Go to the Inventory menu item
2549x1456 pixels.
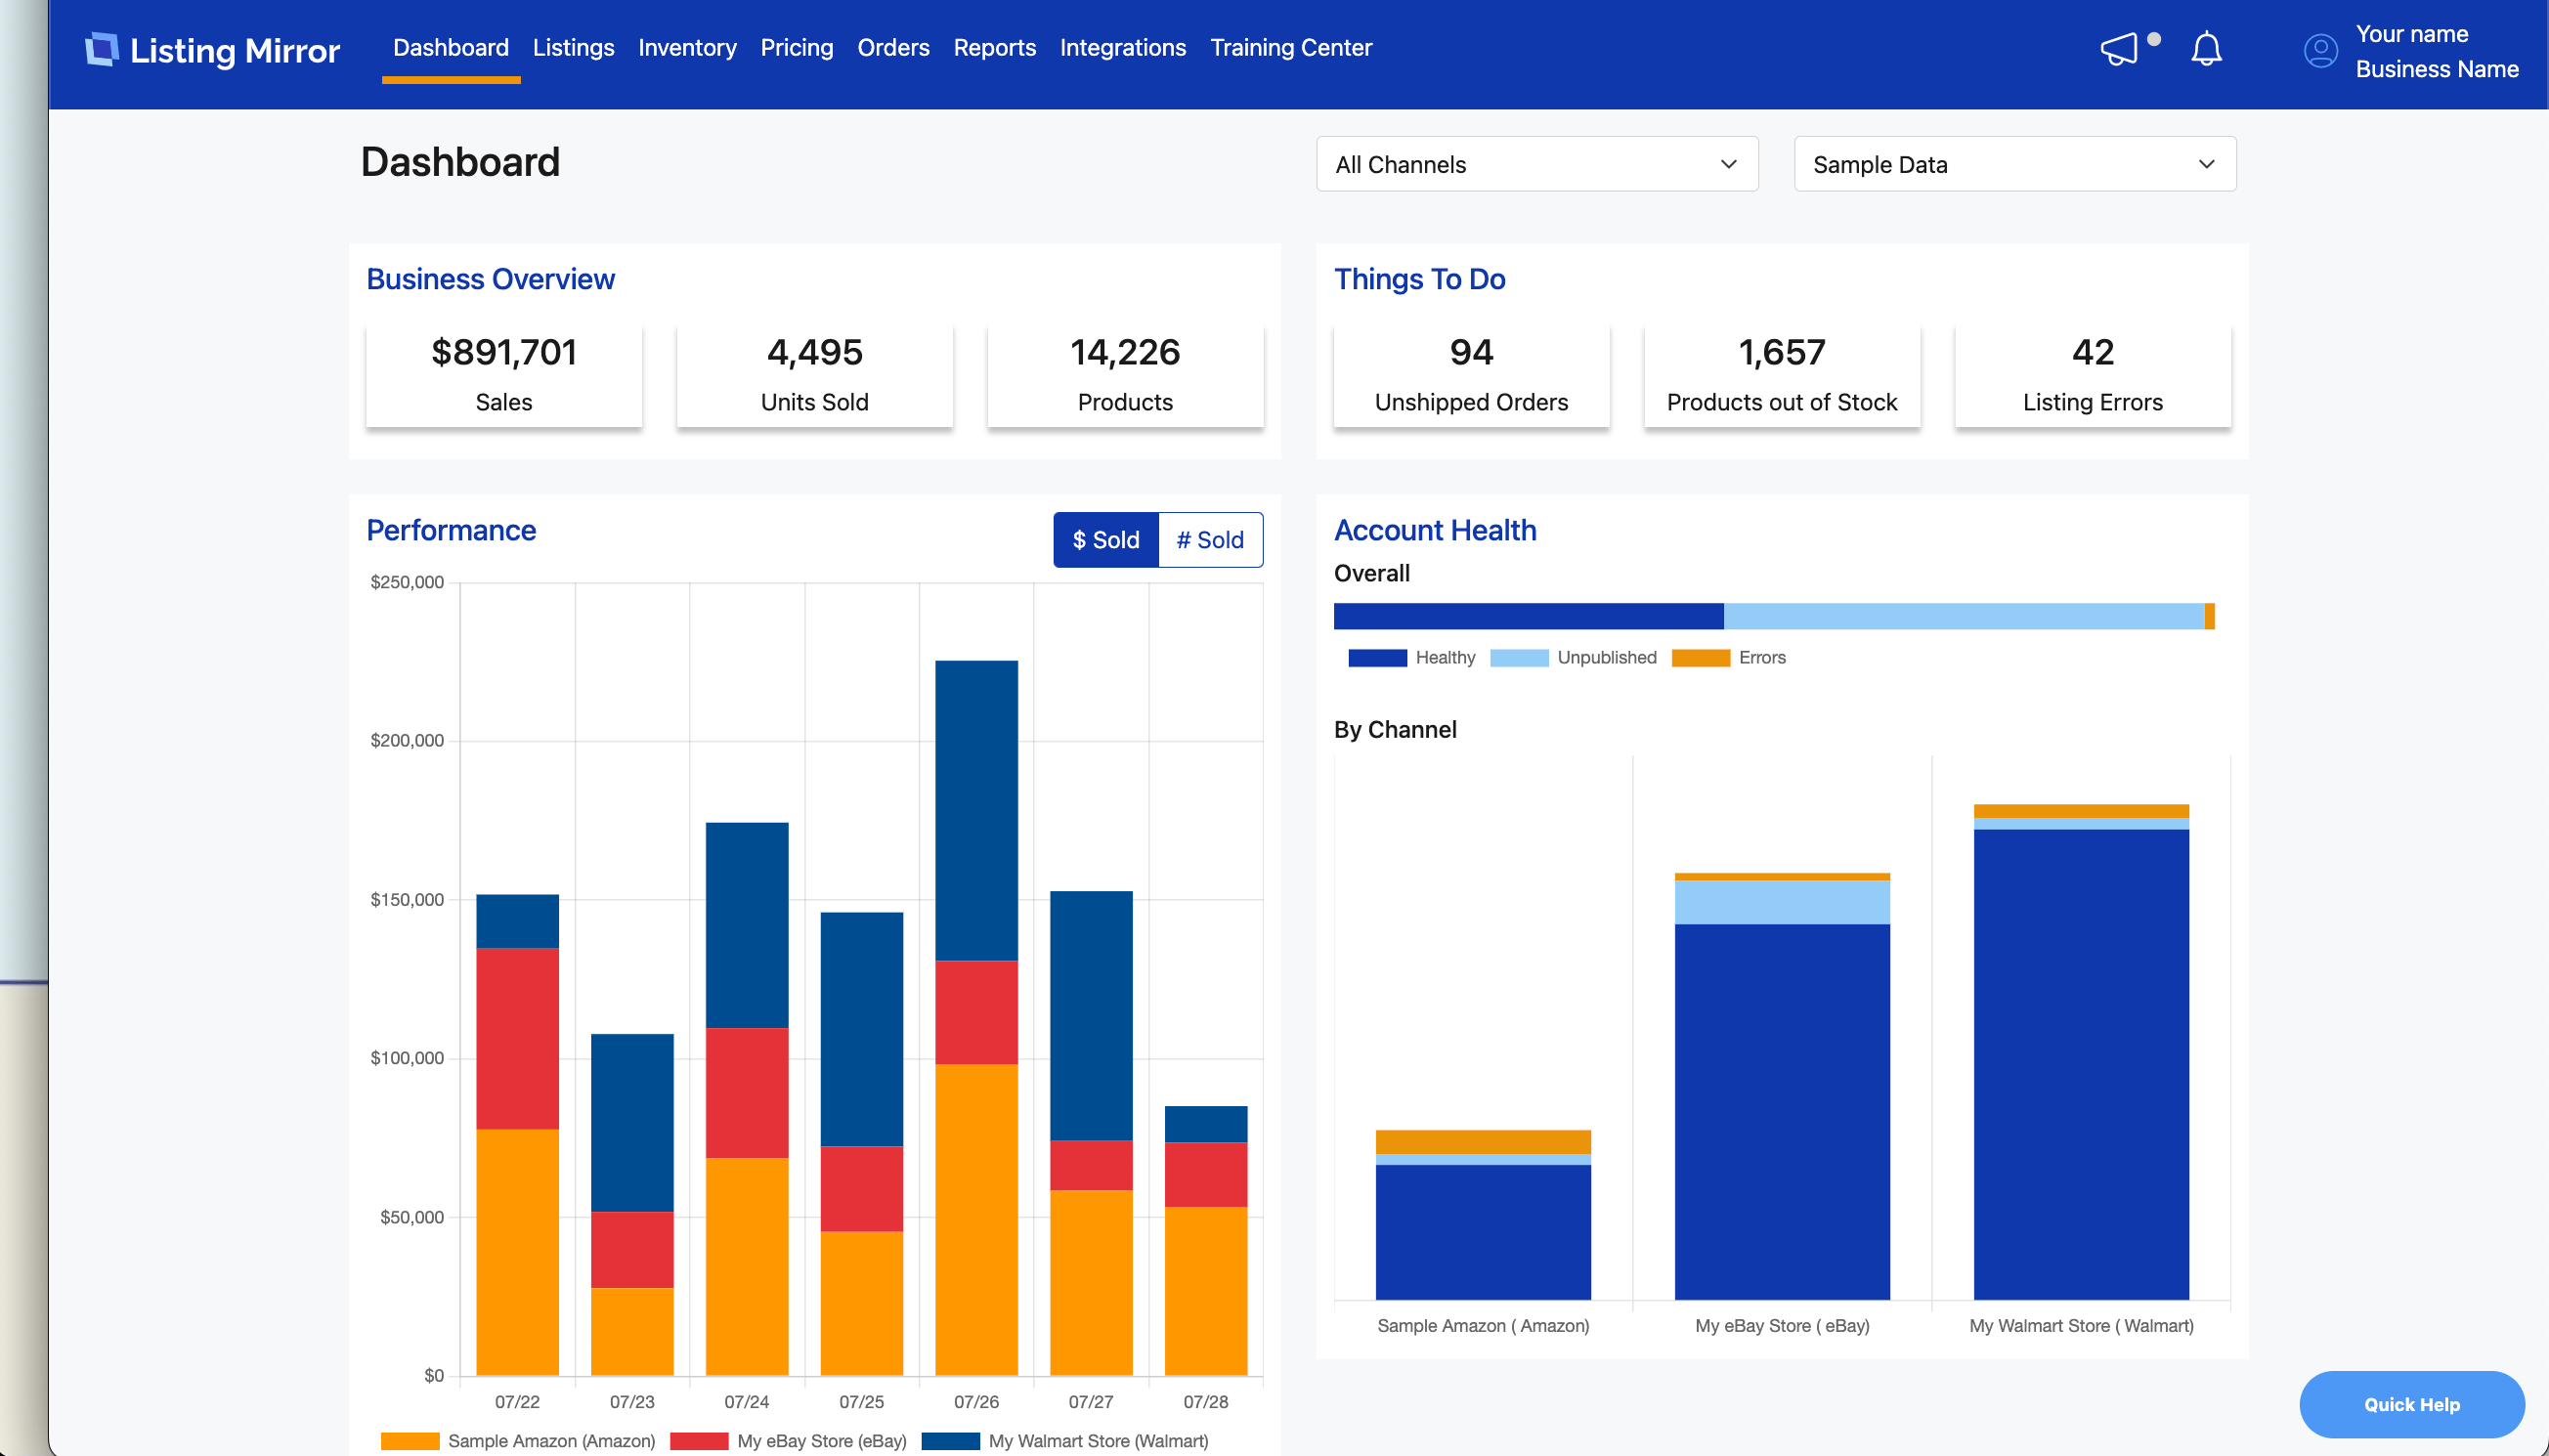coord(687,48)
